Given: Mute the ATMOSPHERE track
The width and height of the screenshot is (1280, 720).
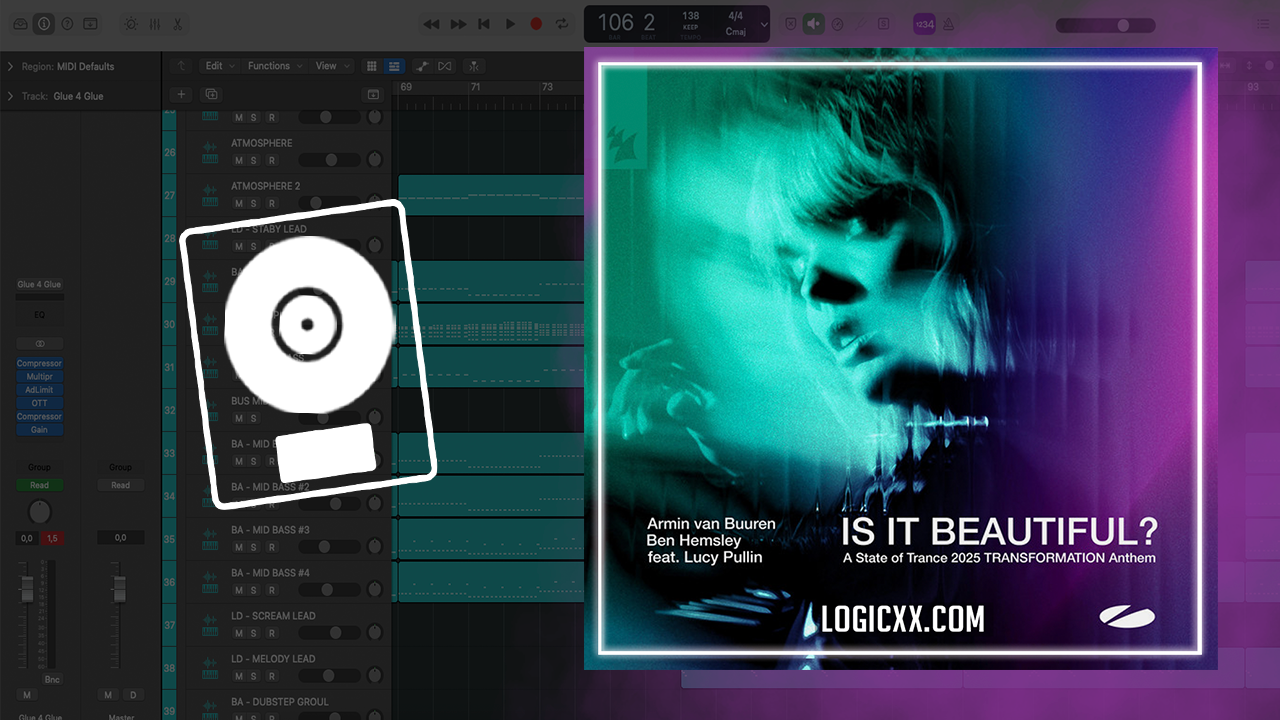Looking at the screenshot, I should click(238, 160).
